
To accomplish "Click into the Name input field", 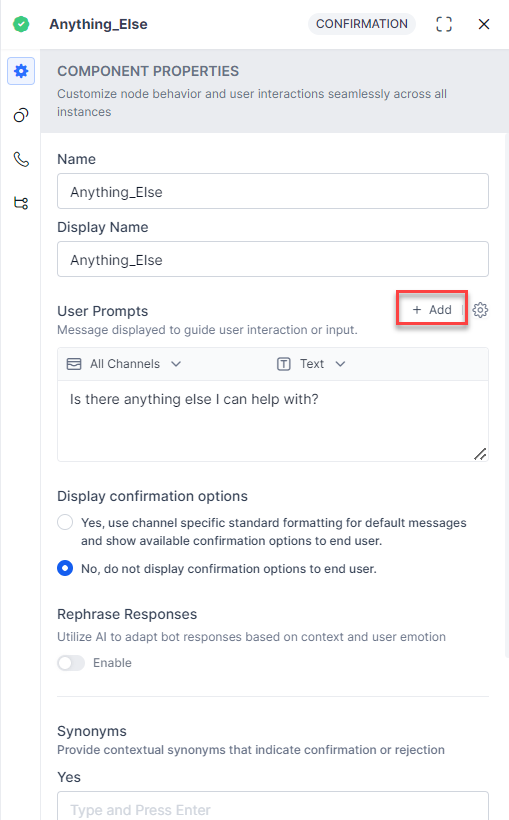I will (273, 191).
